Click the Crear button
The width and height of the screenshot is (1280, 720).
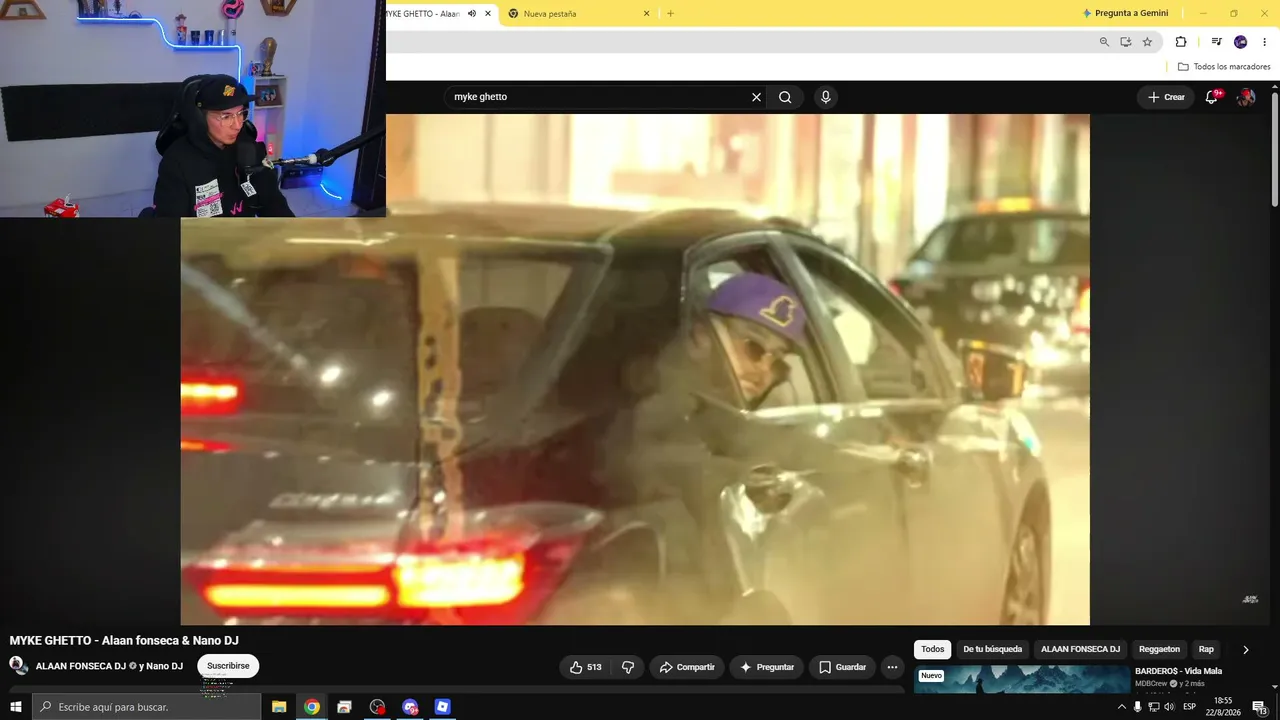point(1166,97)
